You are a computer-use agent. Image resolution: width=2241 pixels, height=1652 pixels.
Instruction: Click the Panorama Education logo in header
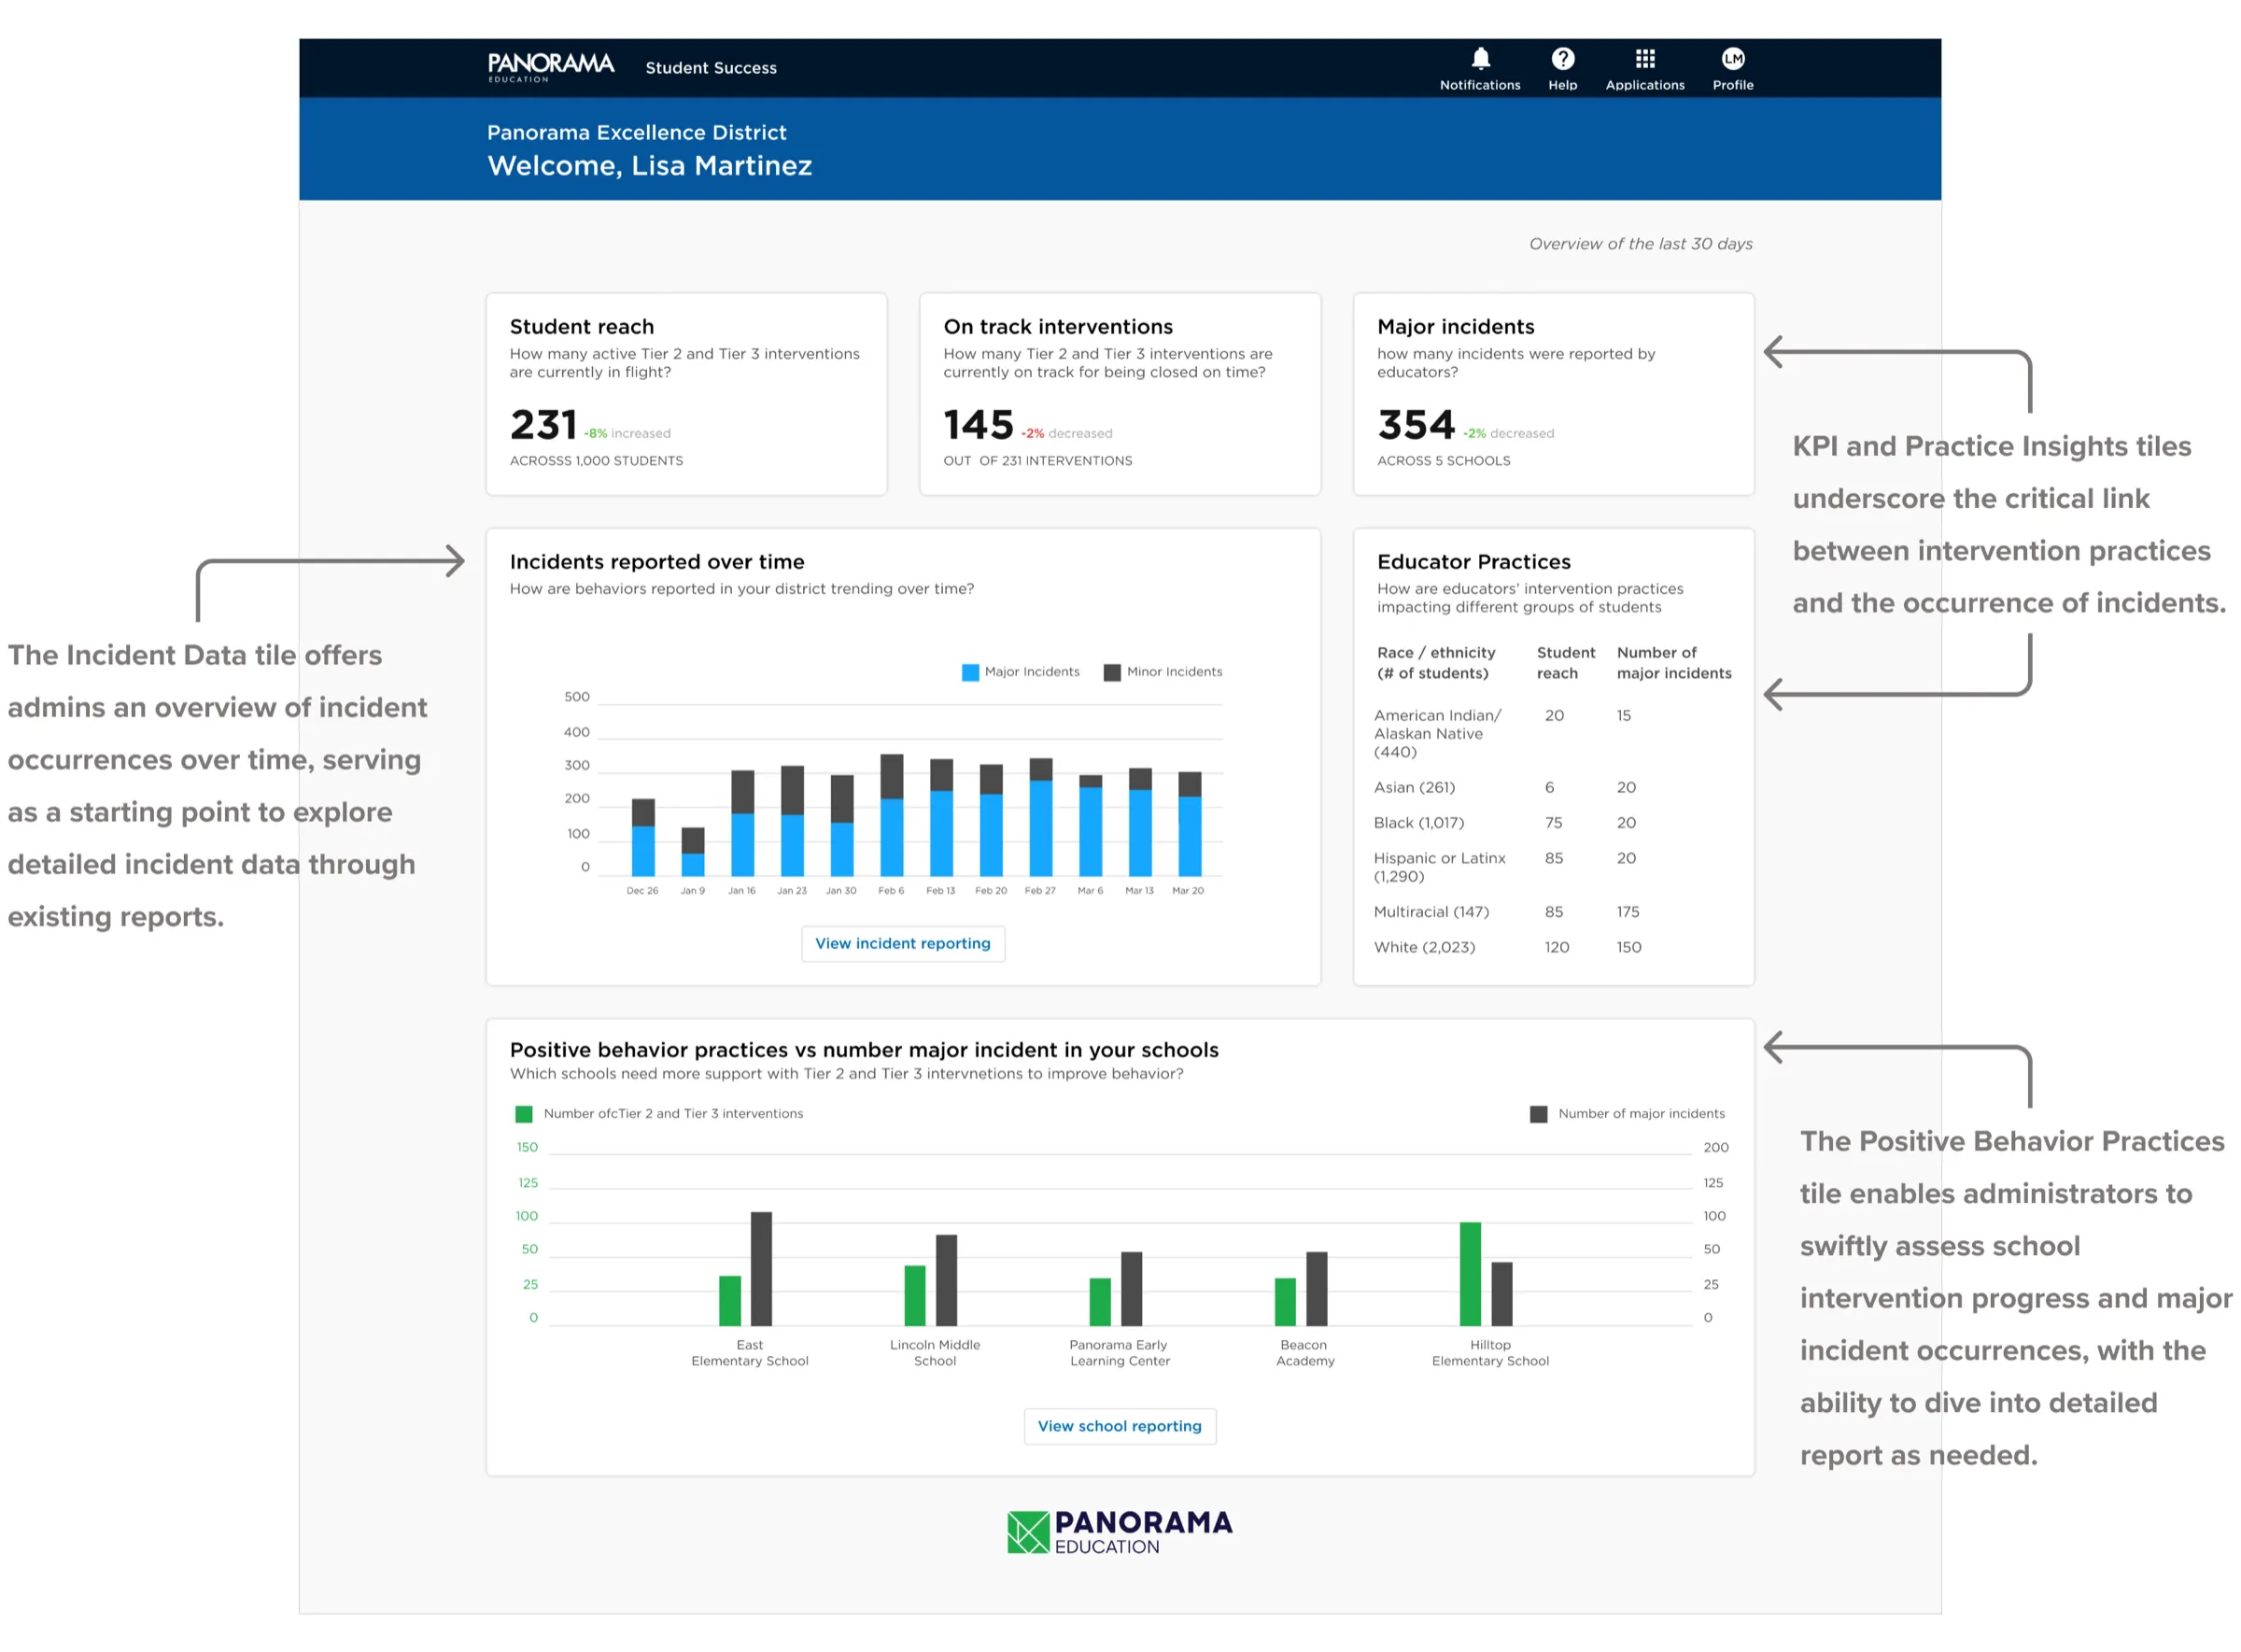tap(550, 67)
